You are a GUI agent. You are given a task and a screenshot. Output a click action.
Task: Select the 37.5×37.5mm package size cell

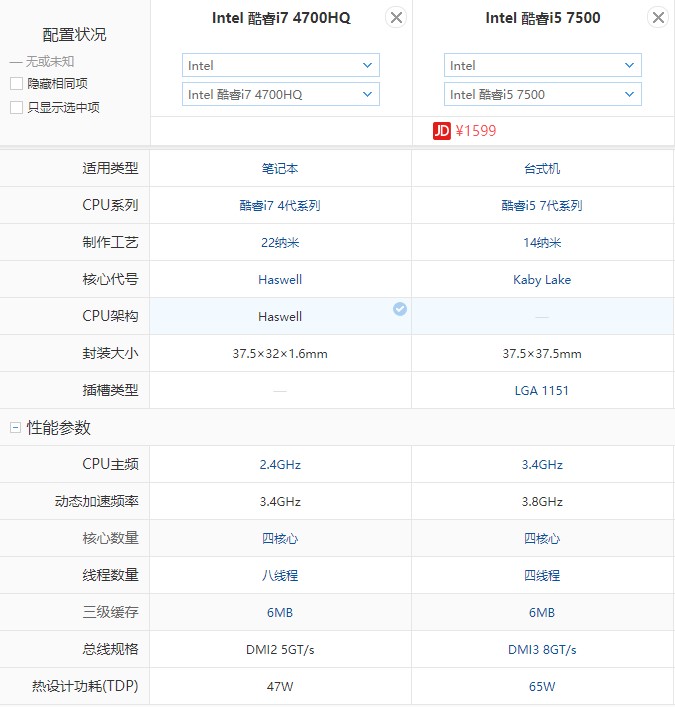coord(542,354)
